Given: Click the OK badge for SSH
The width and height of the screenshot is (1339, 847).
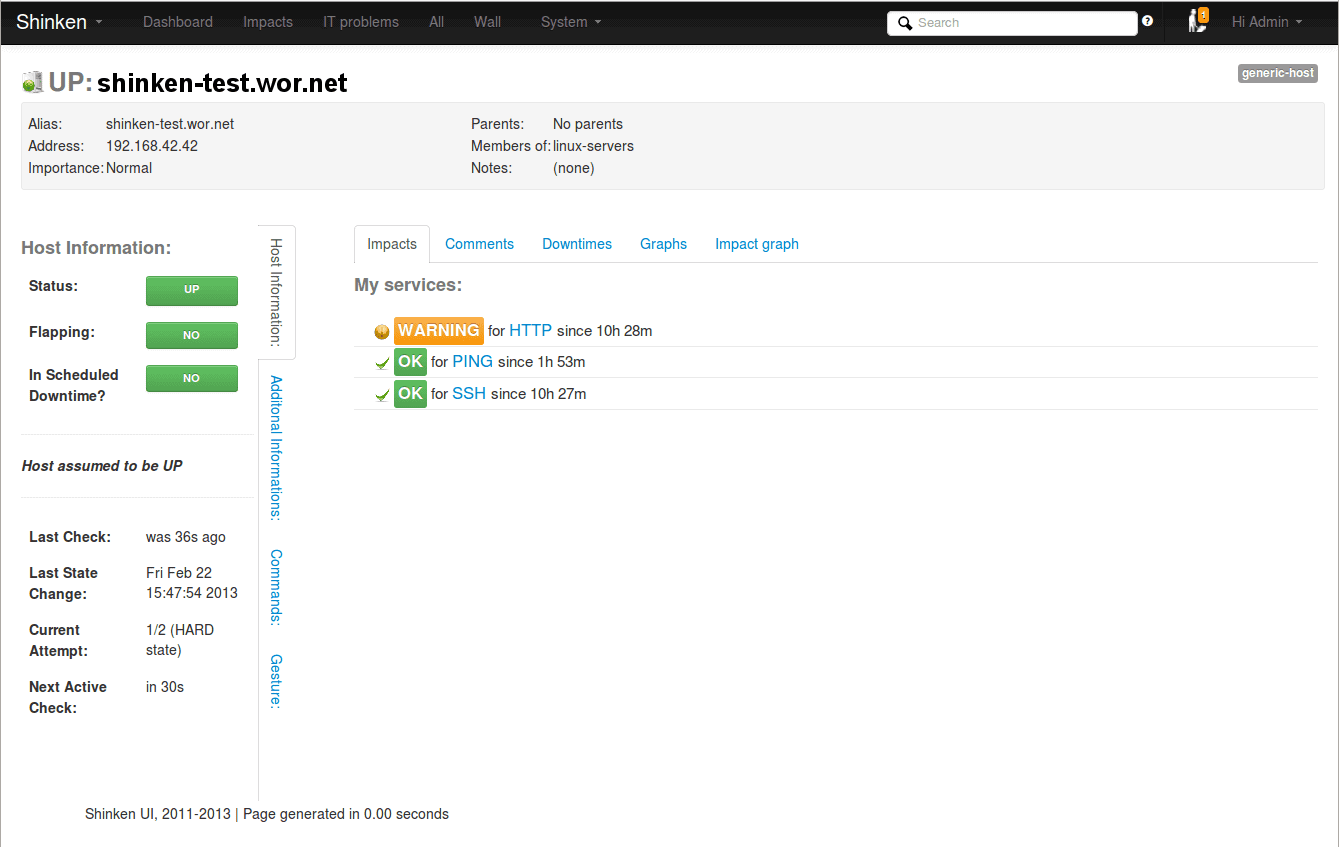Looking at the screenshot, I should click(410, 393).
